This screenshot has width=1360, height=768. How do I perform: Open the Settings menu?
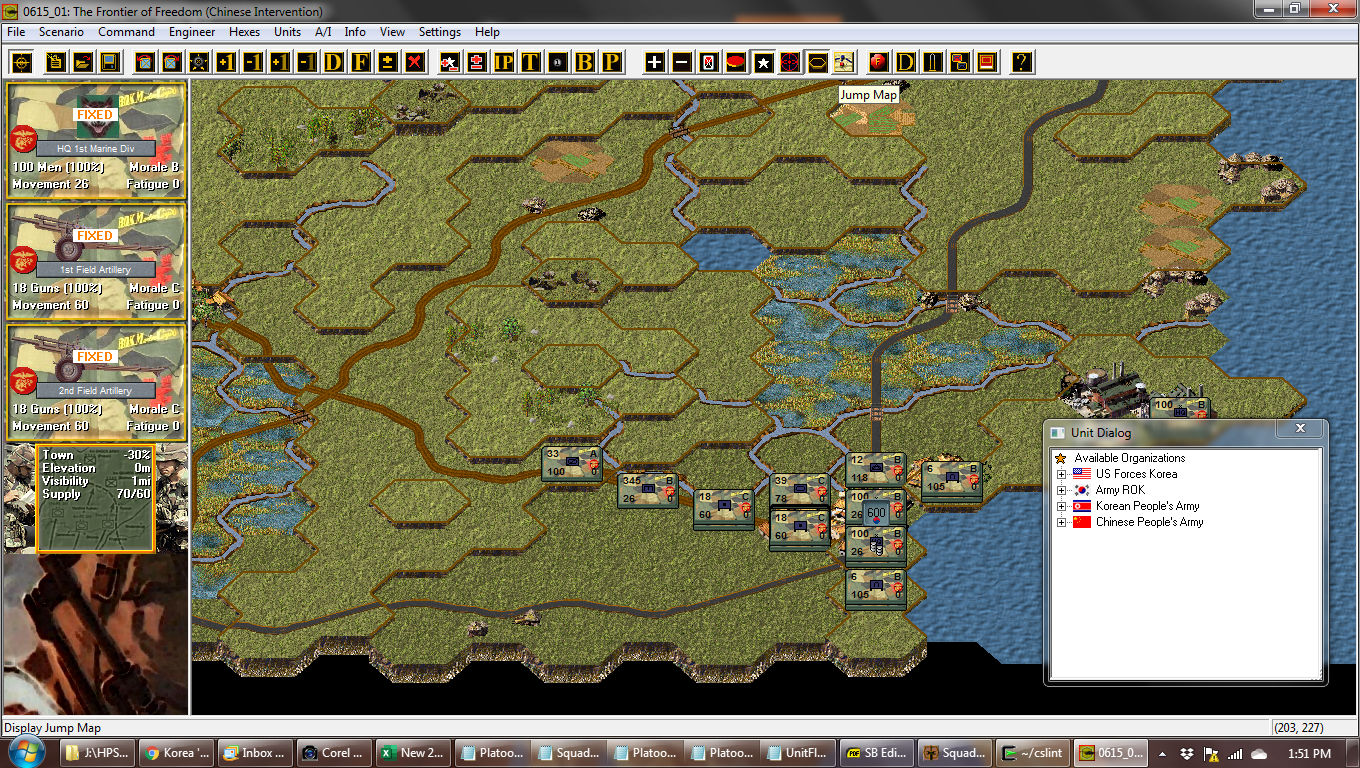440,32
